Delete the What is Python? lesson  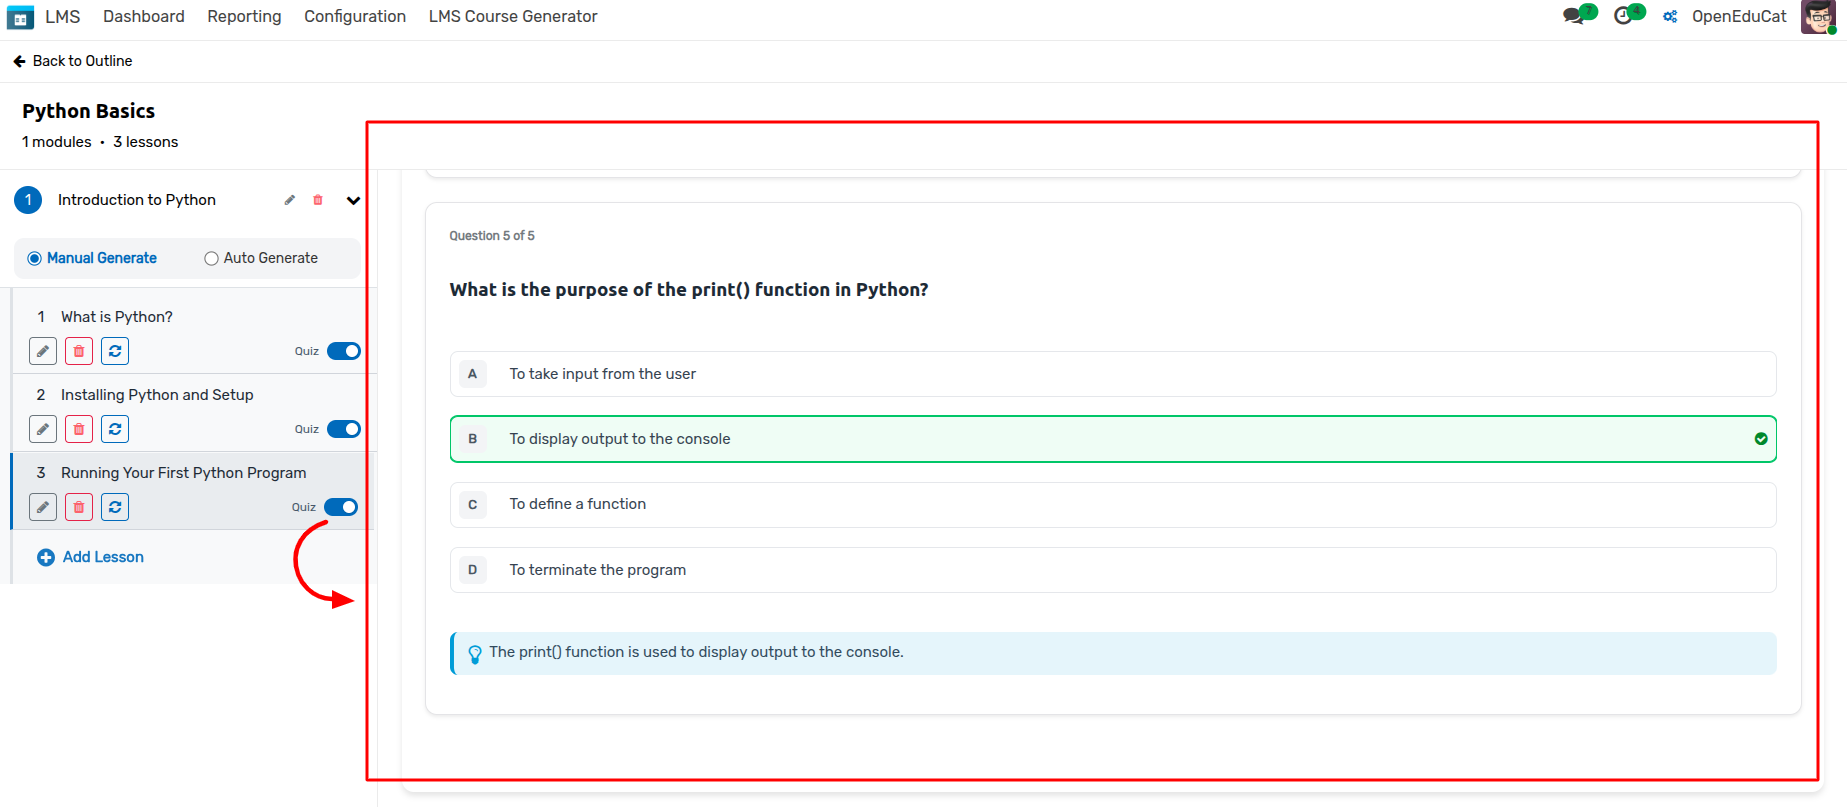pos(79,351)
